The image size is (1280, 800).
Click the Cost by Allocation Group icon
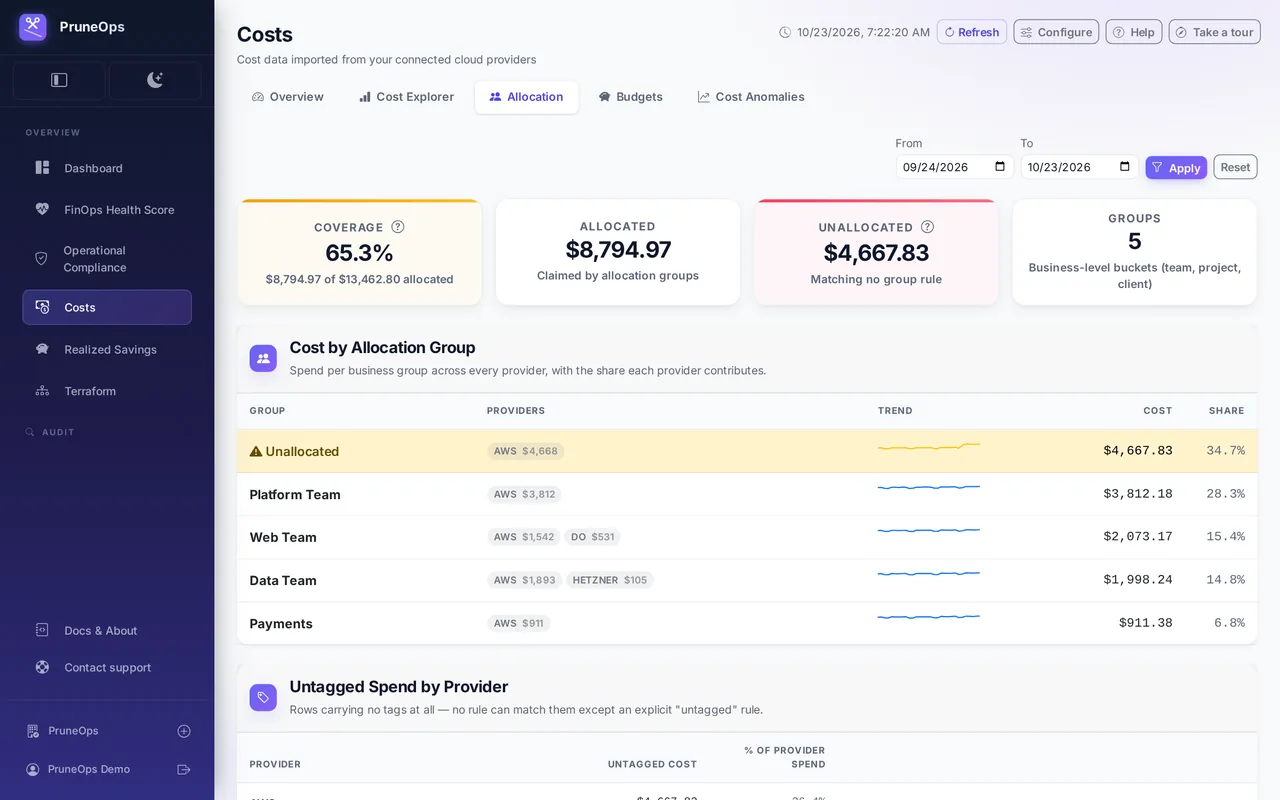tap(263, 358)
